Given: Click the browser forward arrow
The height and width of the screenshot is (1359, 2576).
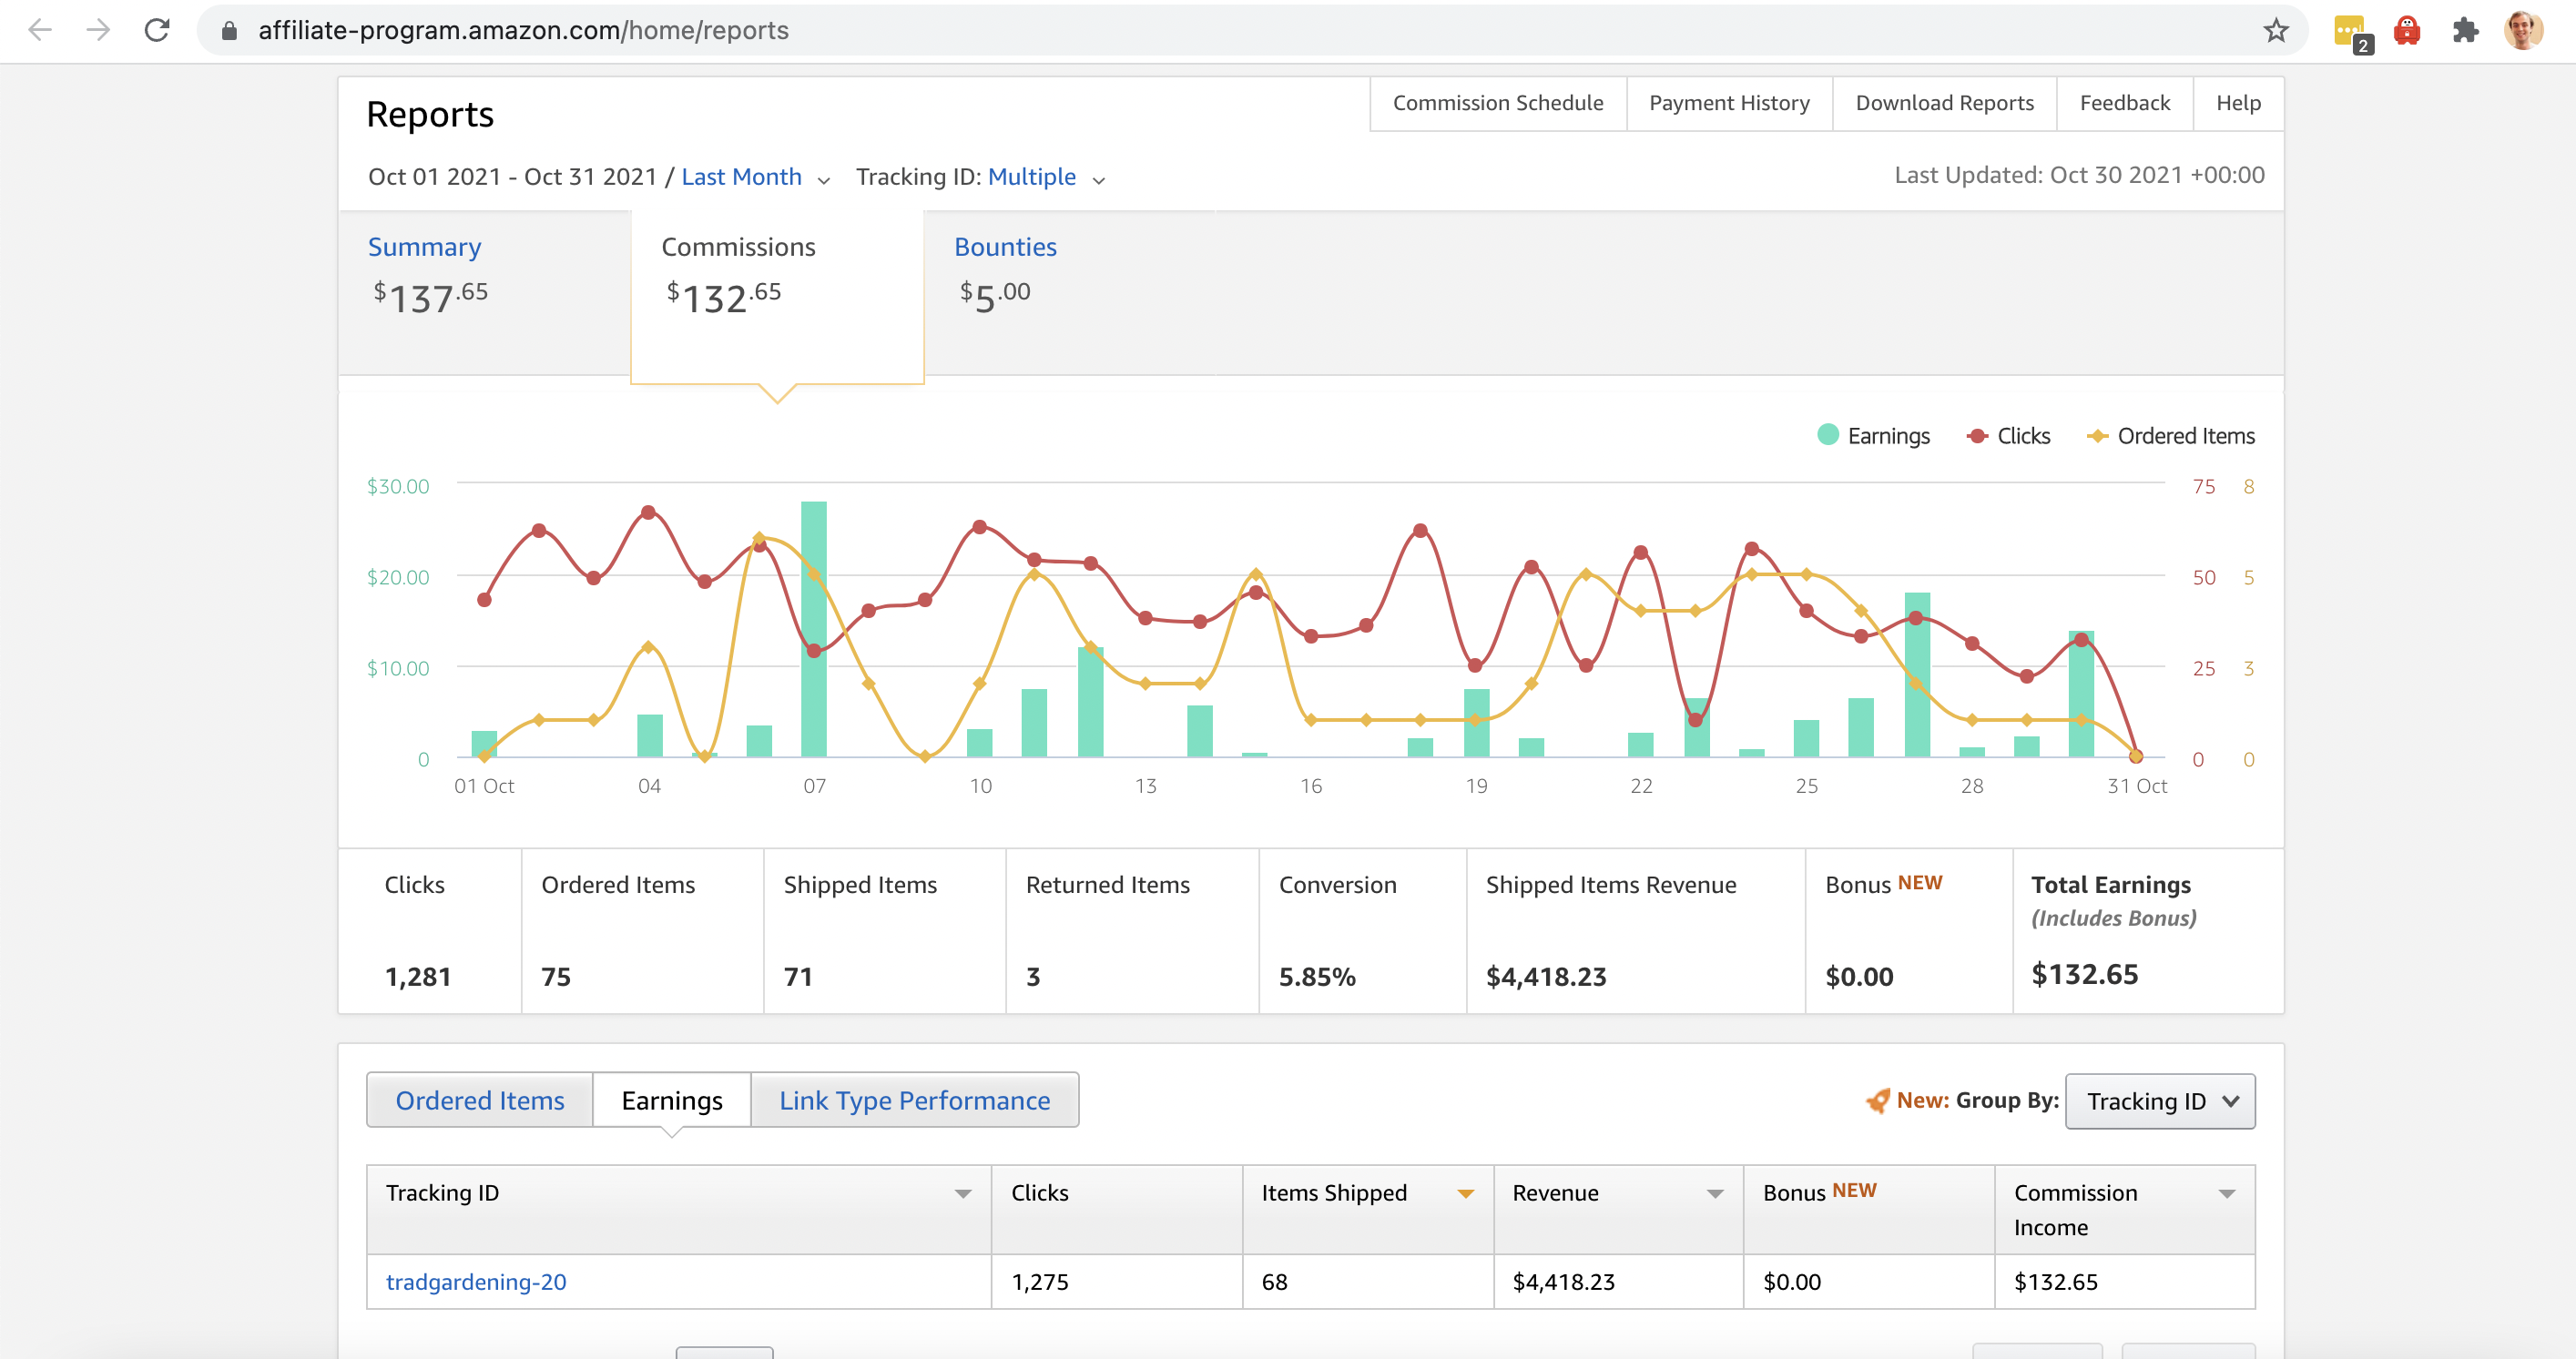Looking at the screenshot, I should (98, 30).
